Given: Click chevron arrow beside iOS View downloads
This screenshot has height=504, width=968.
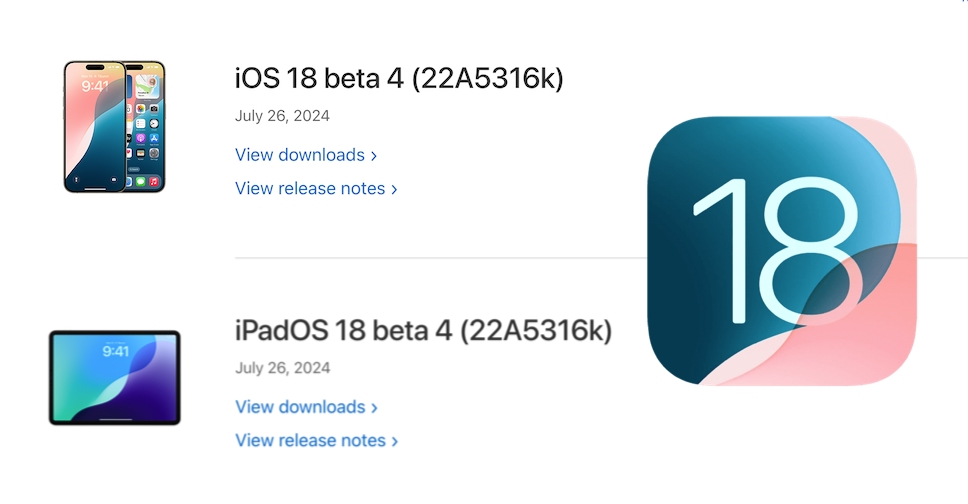Looking at the screenshot, I should click(x=374, y=156).
